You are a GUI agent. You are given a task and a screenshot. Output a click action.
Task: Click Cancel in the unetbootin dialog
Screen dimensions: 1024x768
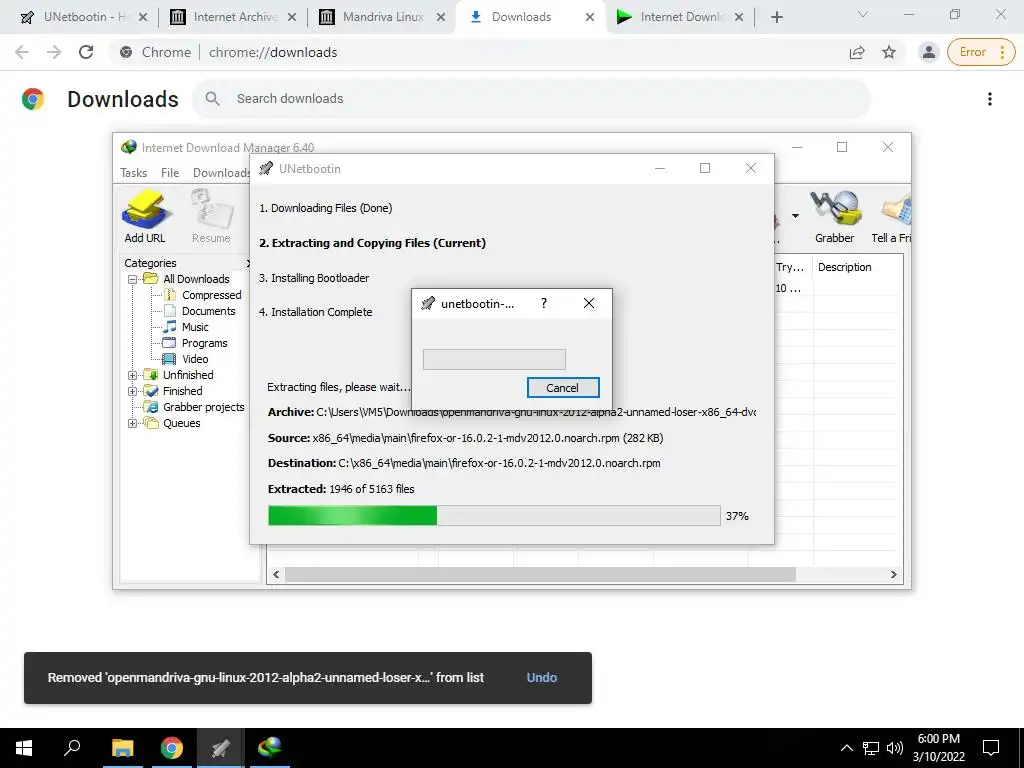(562, 387)
